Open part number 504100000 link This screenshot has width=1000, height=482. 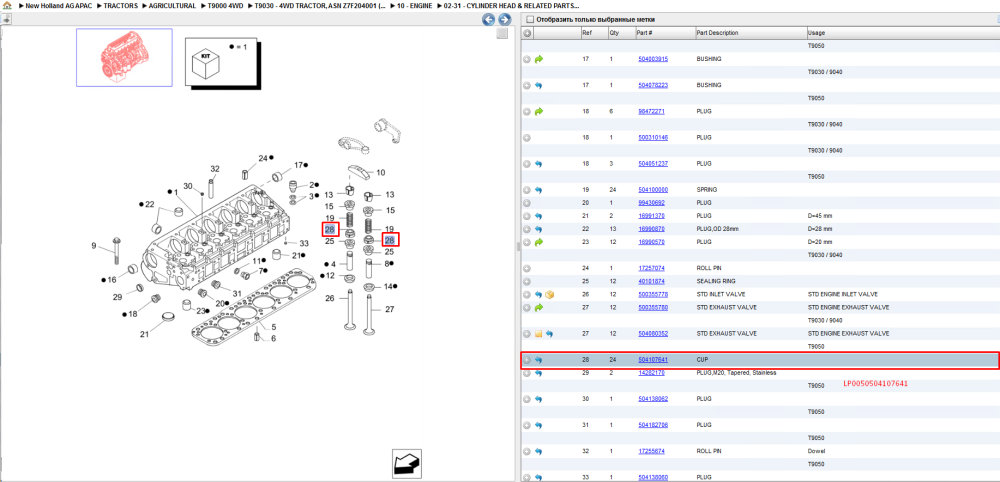click(x=653, y=189)
